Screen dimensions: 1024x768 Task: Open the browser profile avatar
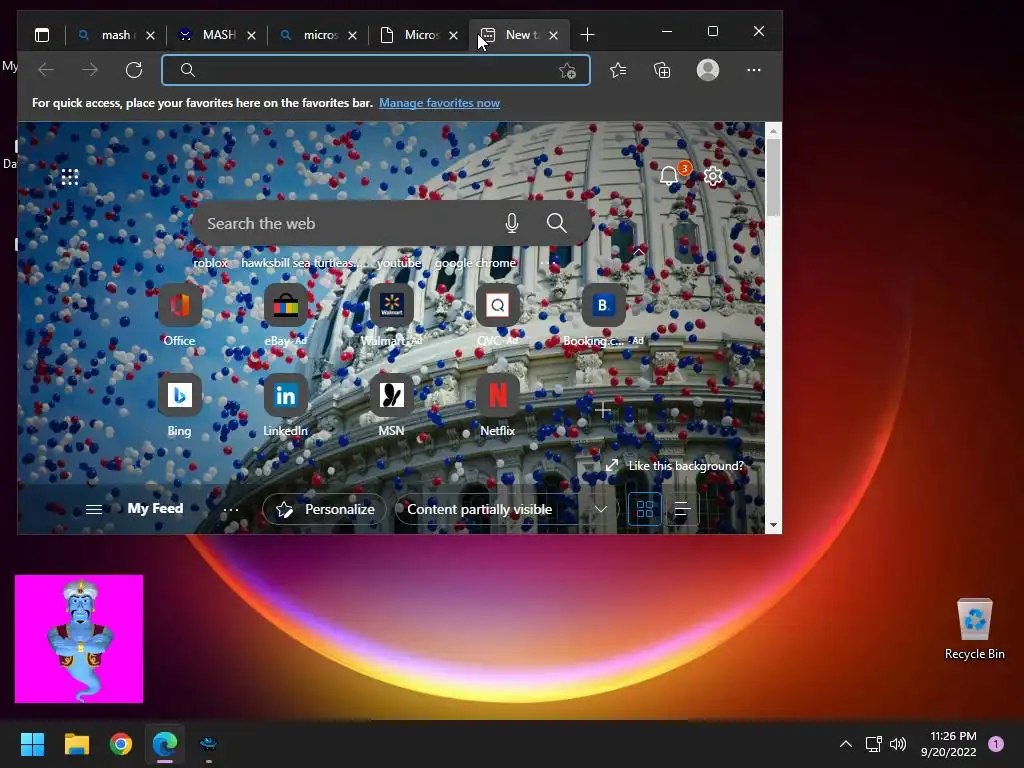coord(708,70)
